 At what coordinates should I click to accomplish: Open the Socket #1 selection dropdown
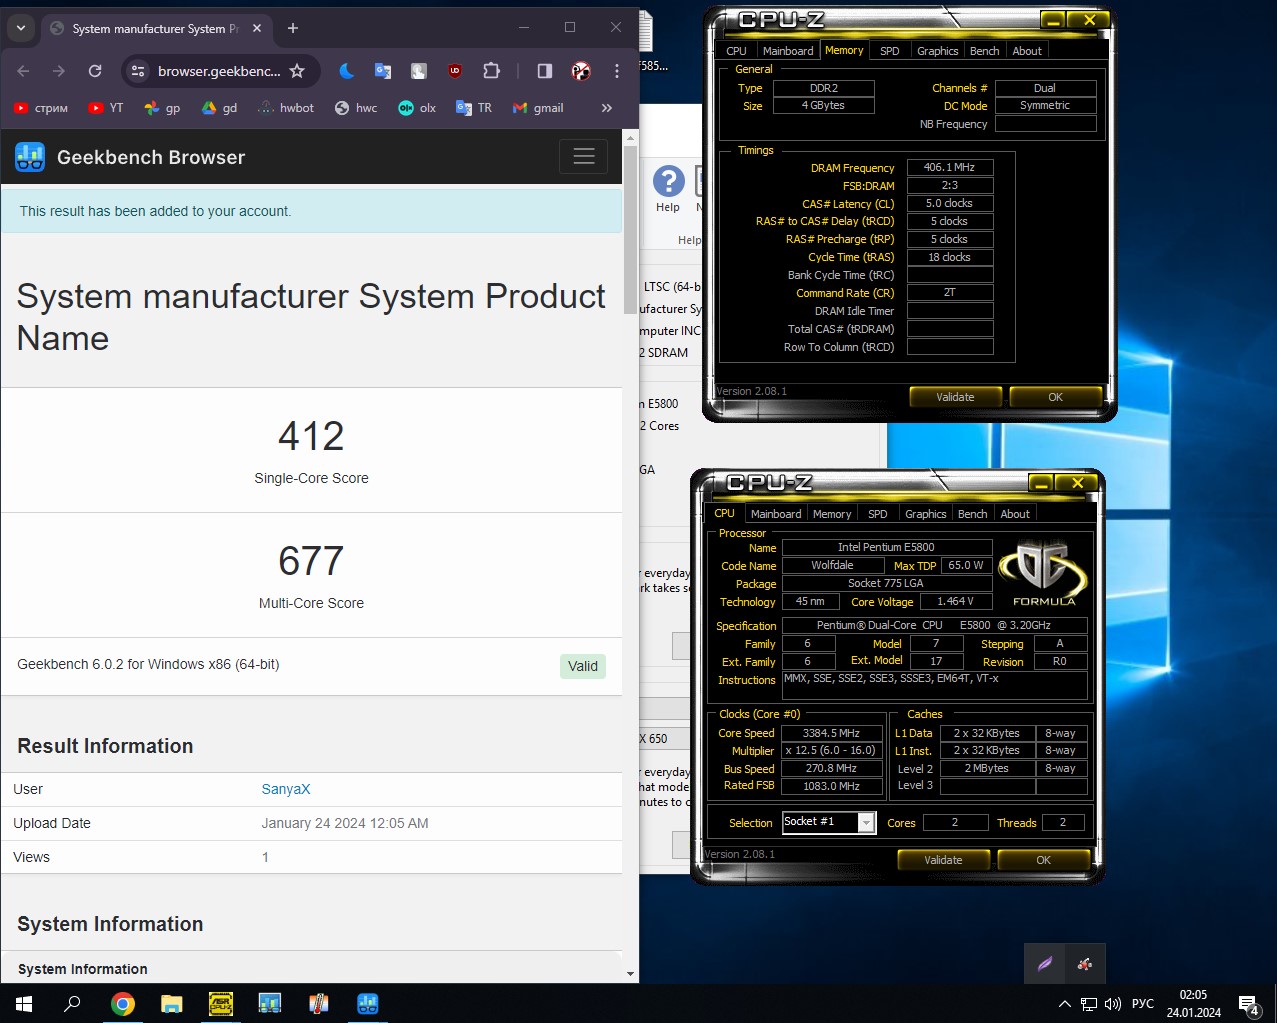tap(829, 822)
